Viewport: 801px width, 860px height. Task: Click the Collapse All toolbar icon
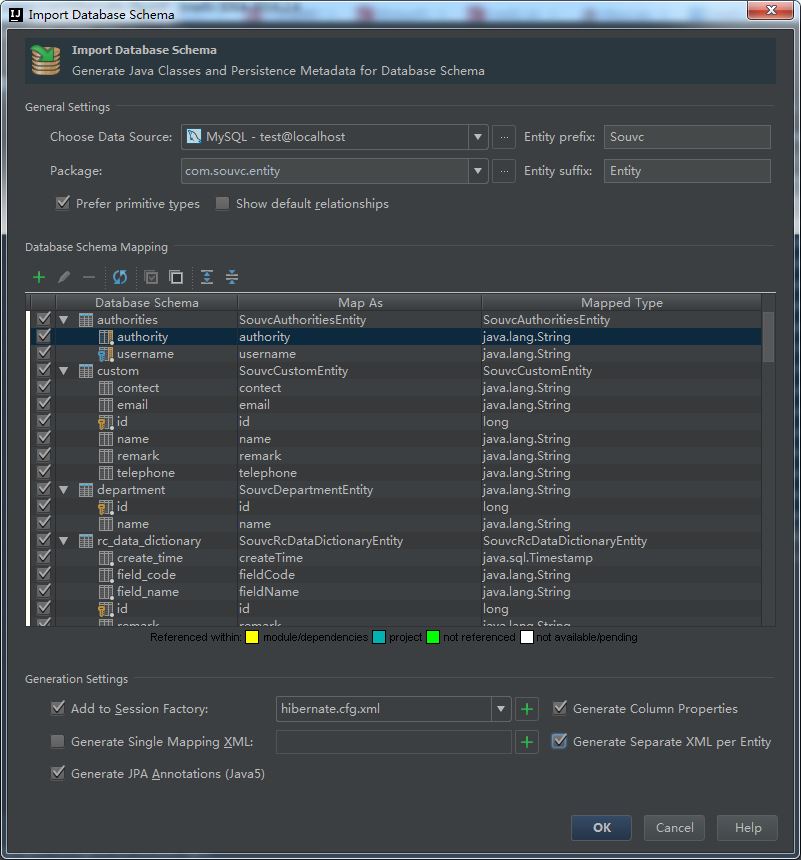coord(232,277)
